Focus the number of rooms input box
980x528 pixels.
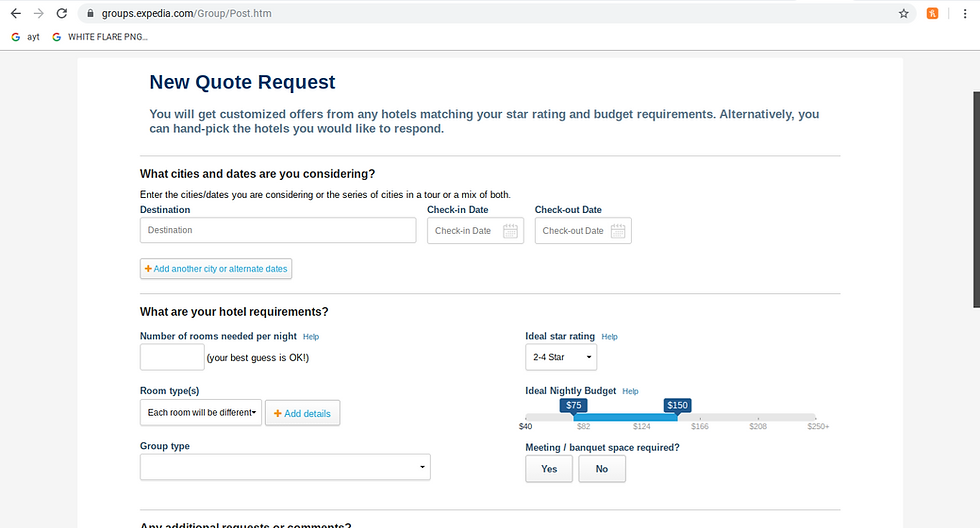click(172, 357)
